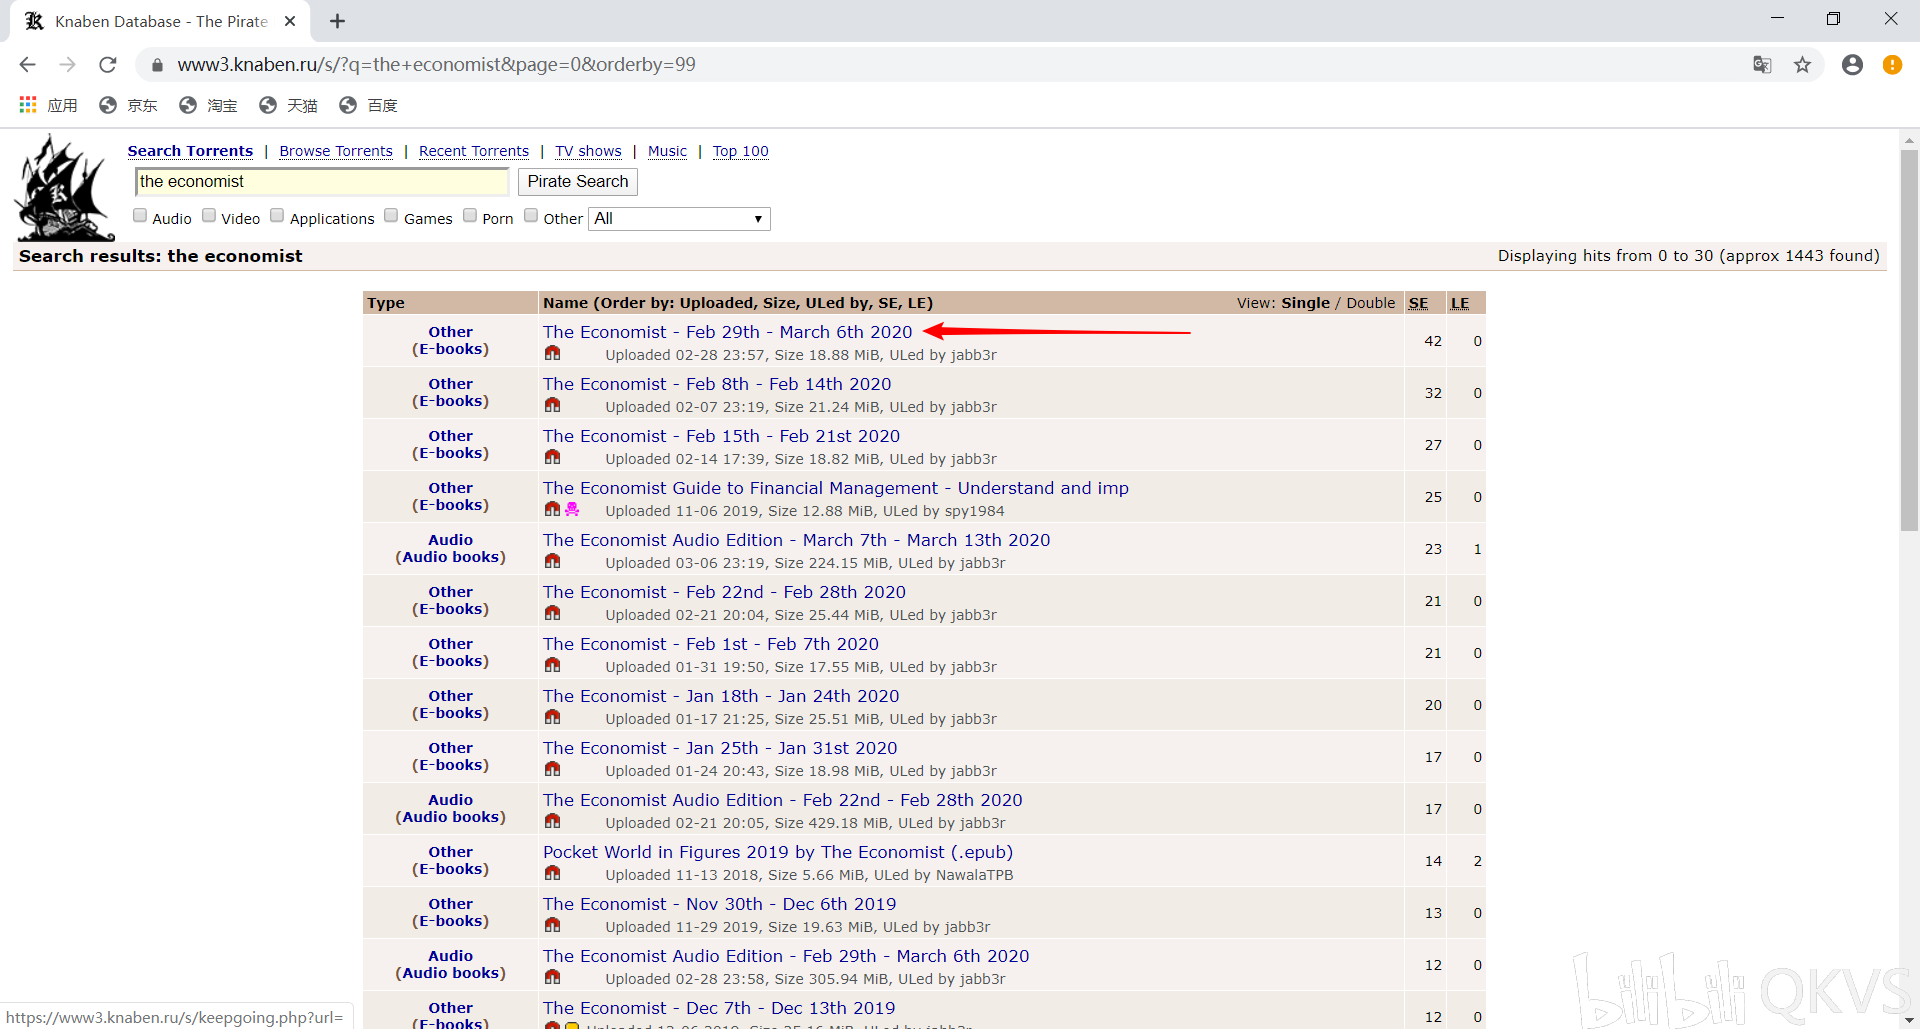
Task: Tick the Video category checkbox
Action: (209, 216)
